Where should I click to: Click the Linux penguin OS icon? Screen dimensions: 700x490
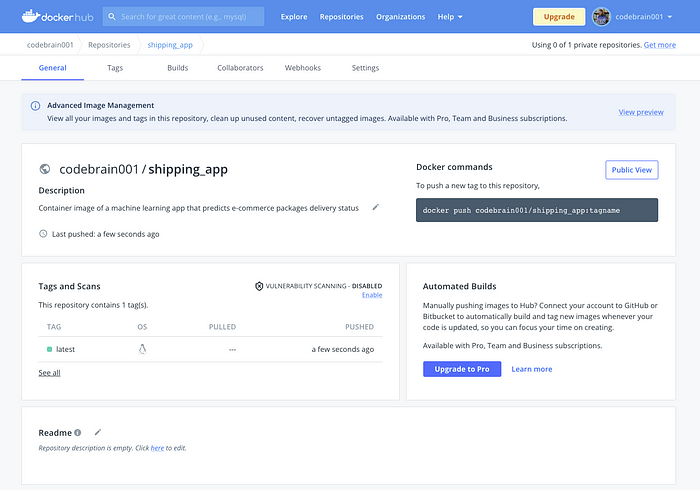click(142, 349)
